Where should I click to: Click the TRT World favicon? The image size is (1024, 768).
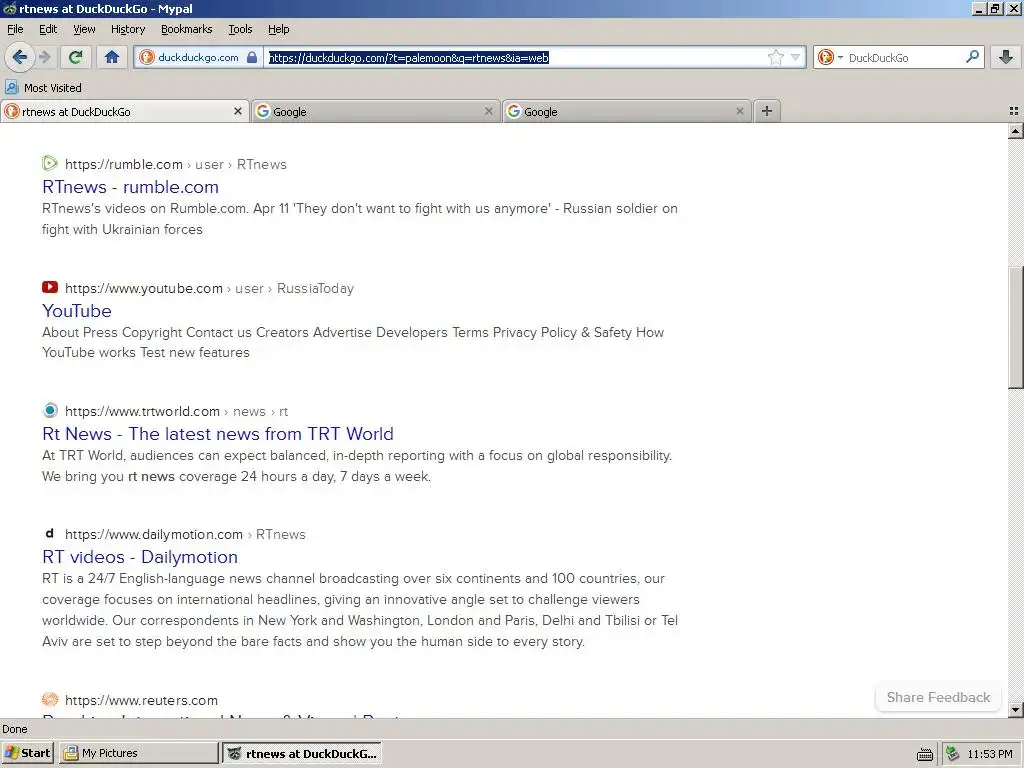point(50,410)
